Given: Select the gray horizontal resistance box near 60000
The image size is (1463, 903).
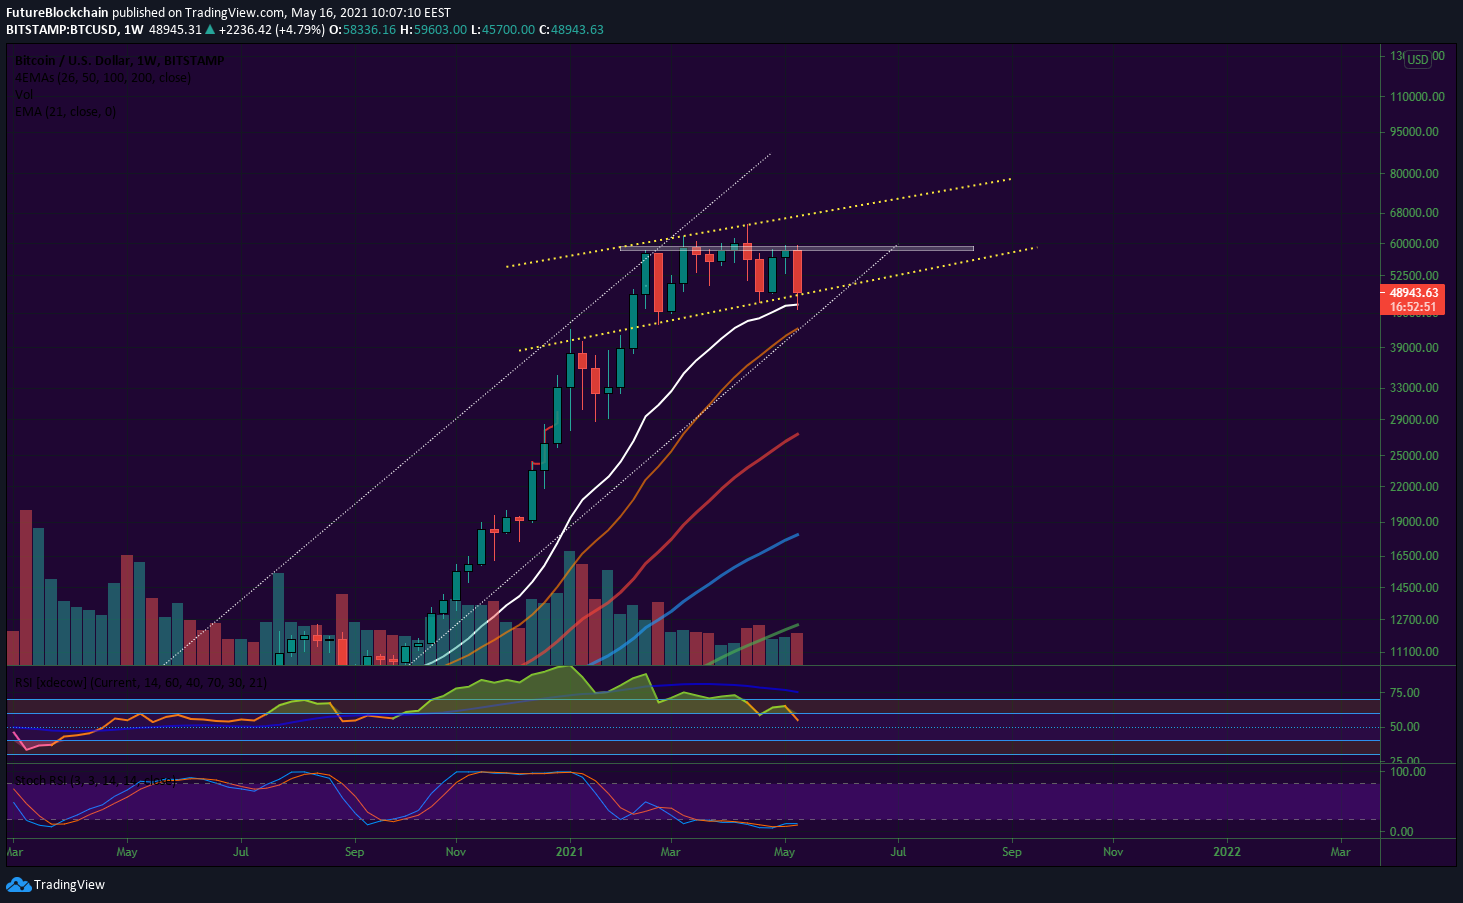Looking at the screenshot, I should point(797,248).
